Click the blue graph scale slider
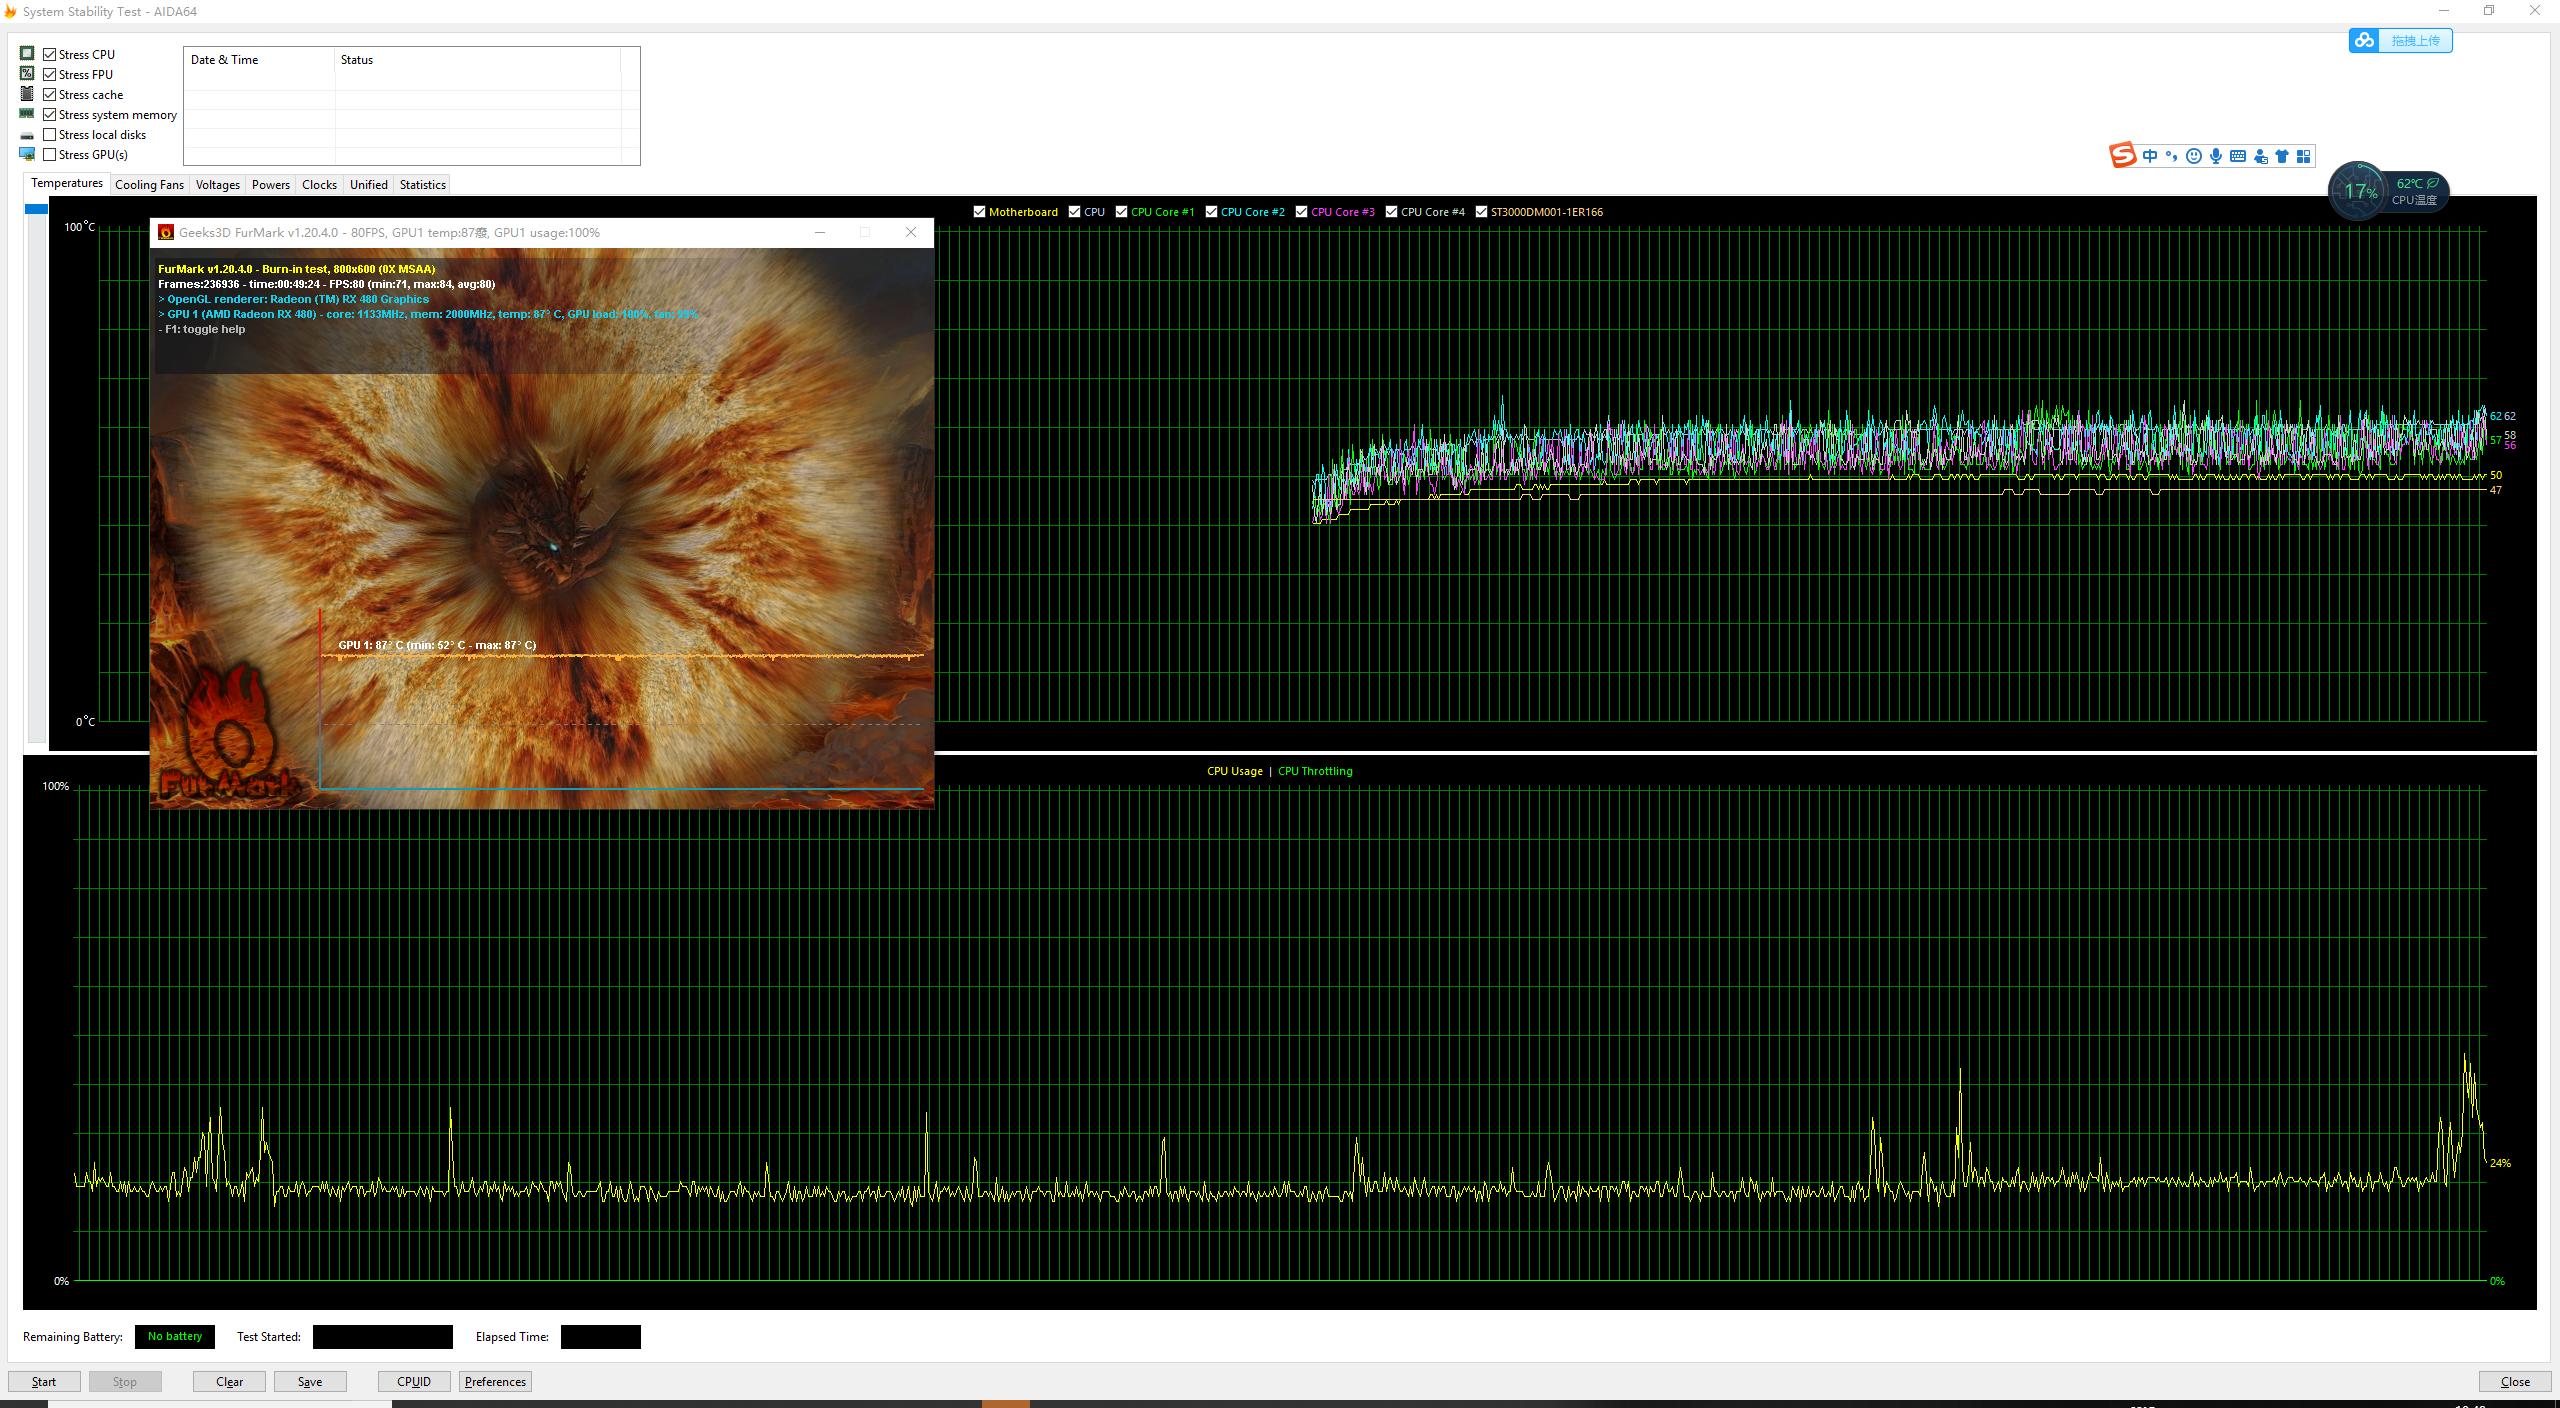 (36, 209)
